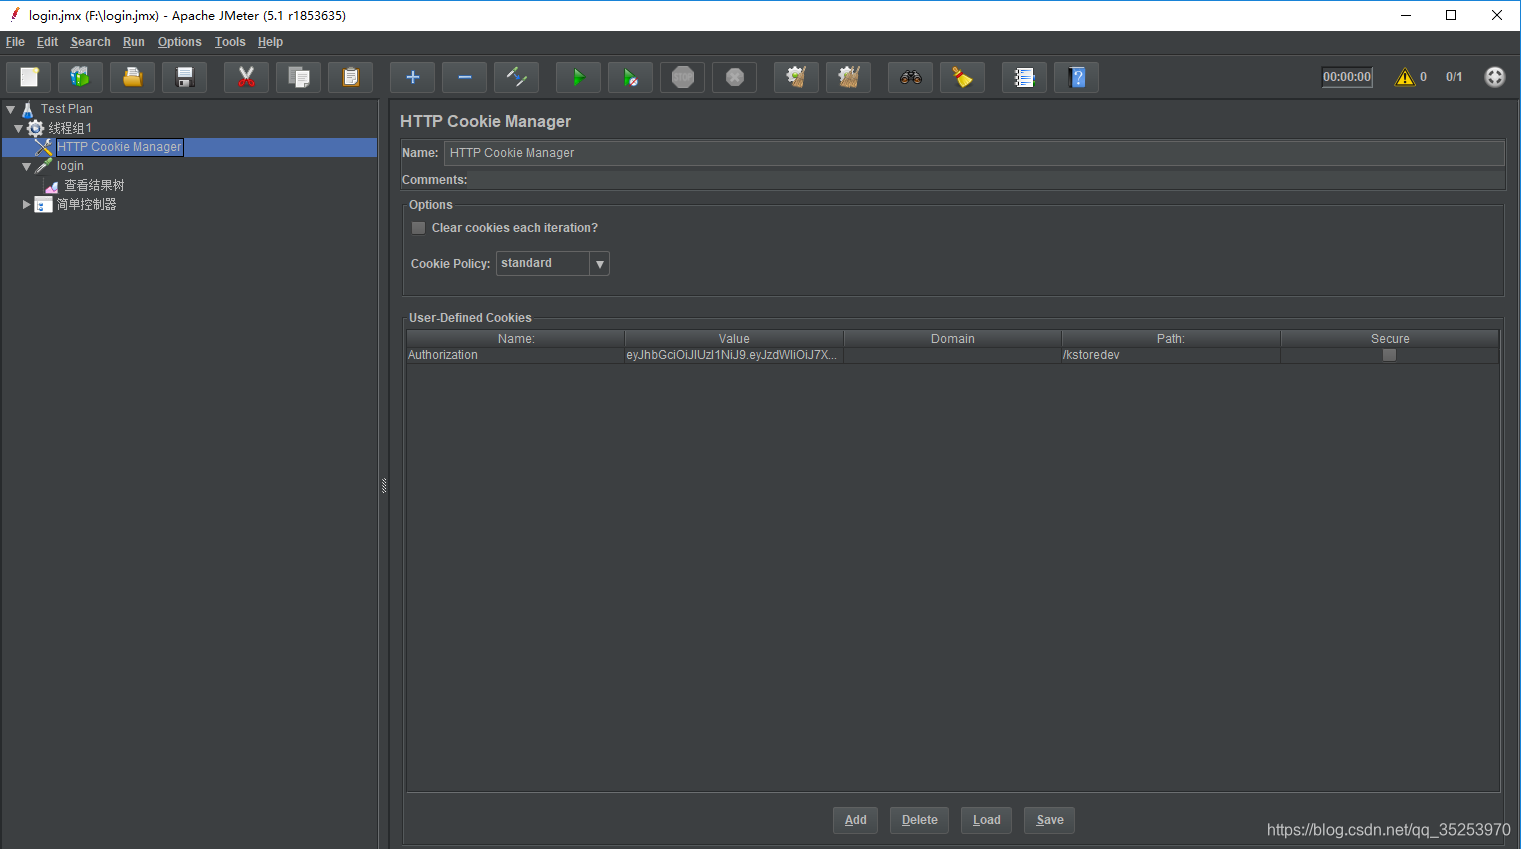
Task: Open the Options menu
Action: (x=180, y=42)
